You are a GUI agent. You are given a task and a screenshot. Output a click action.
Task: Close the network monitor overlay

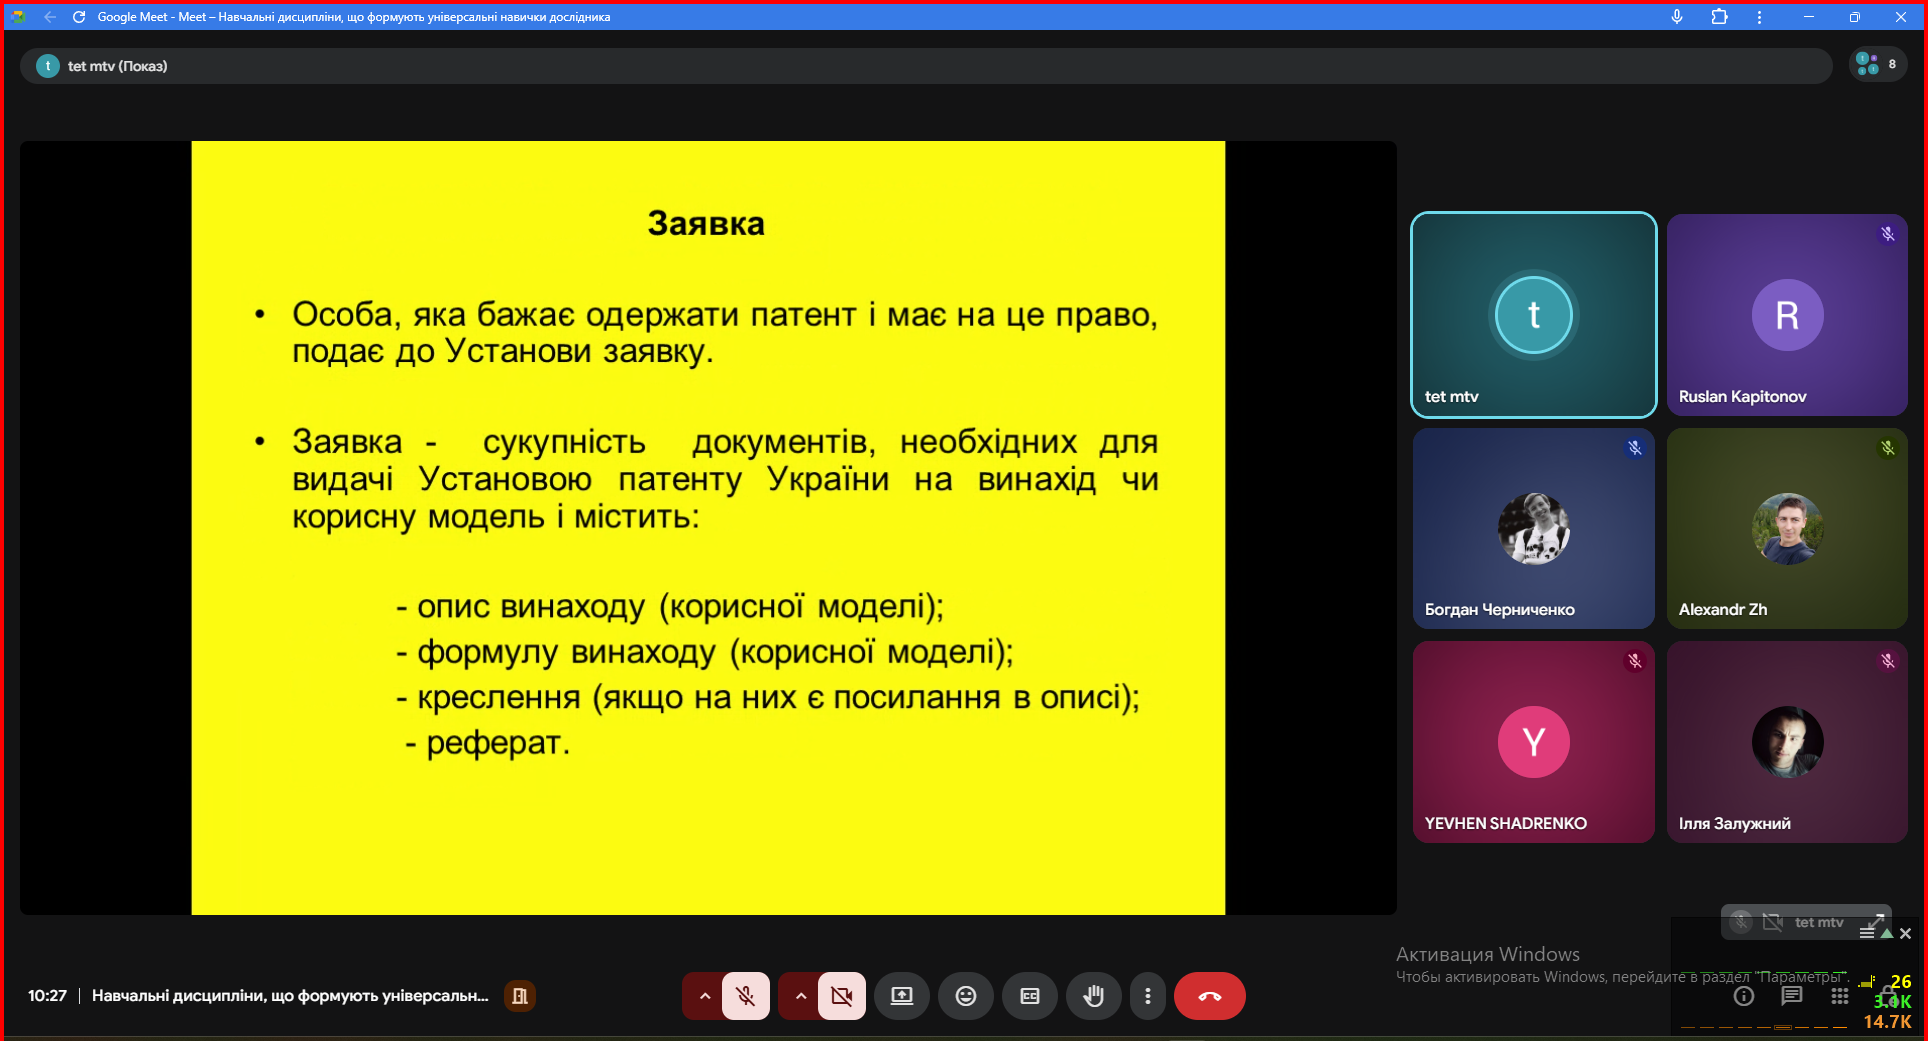tap(1905, 933)
